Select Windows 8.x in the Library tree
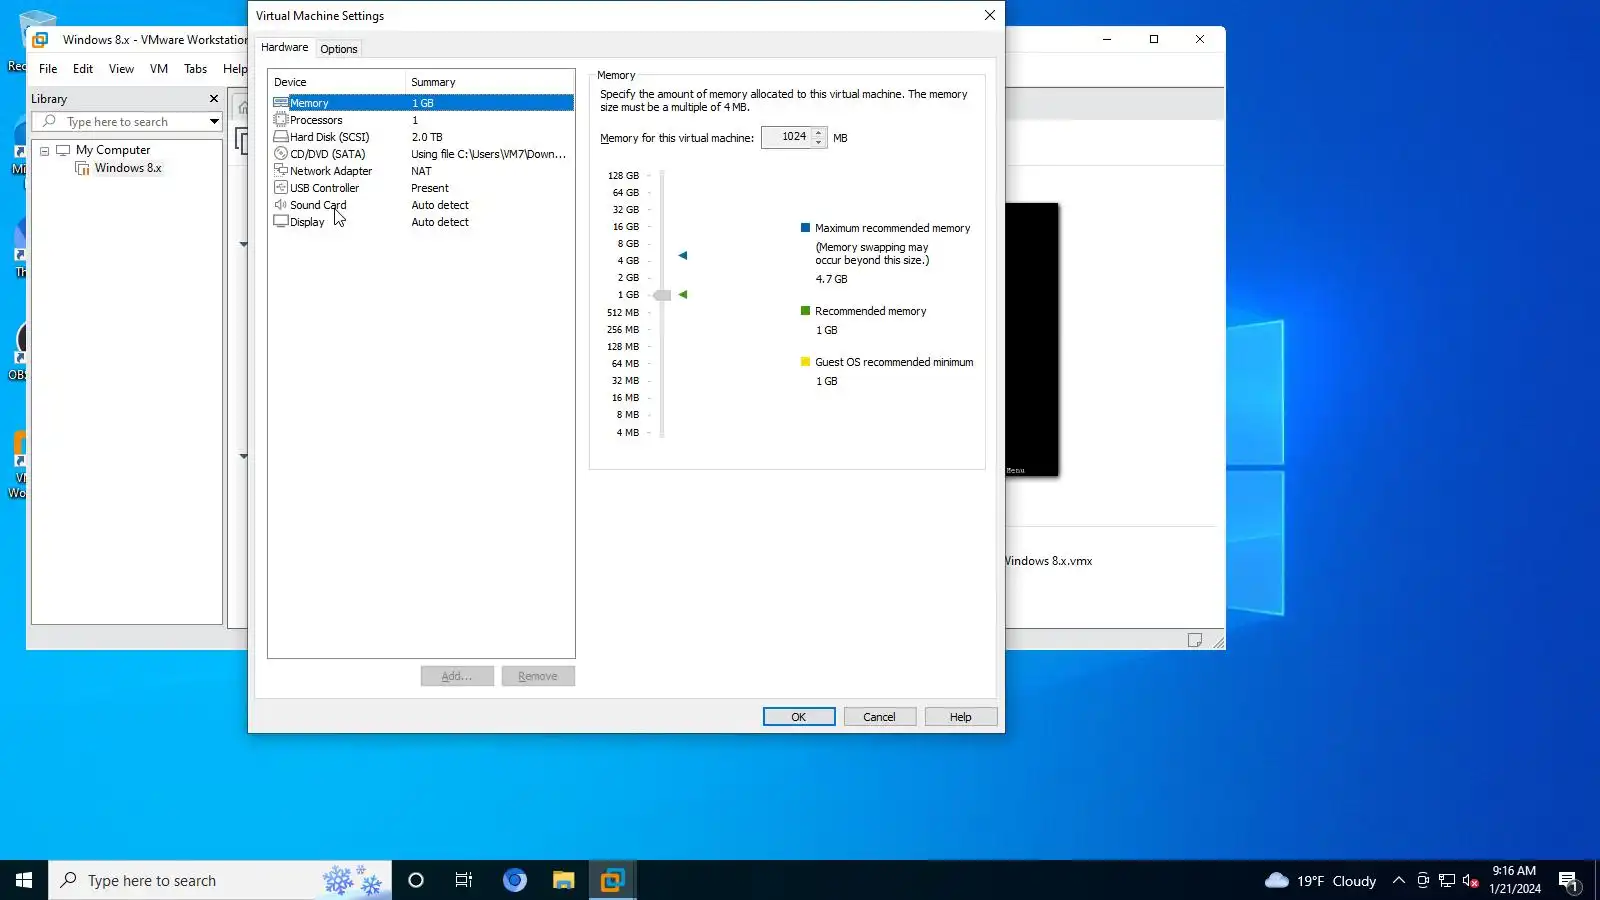The height and width of the screenshot is (900, 1600). point(128,168)
